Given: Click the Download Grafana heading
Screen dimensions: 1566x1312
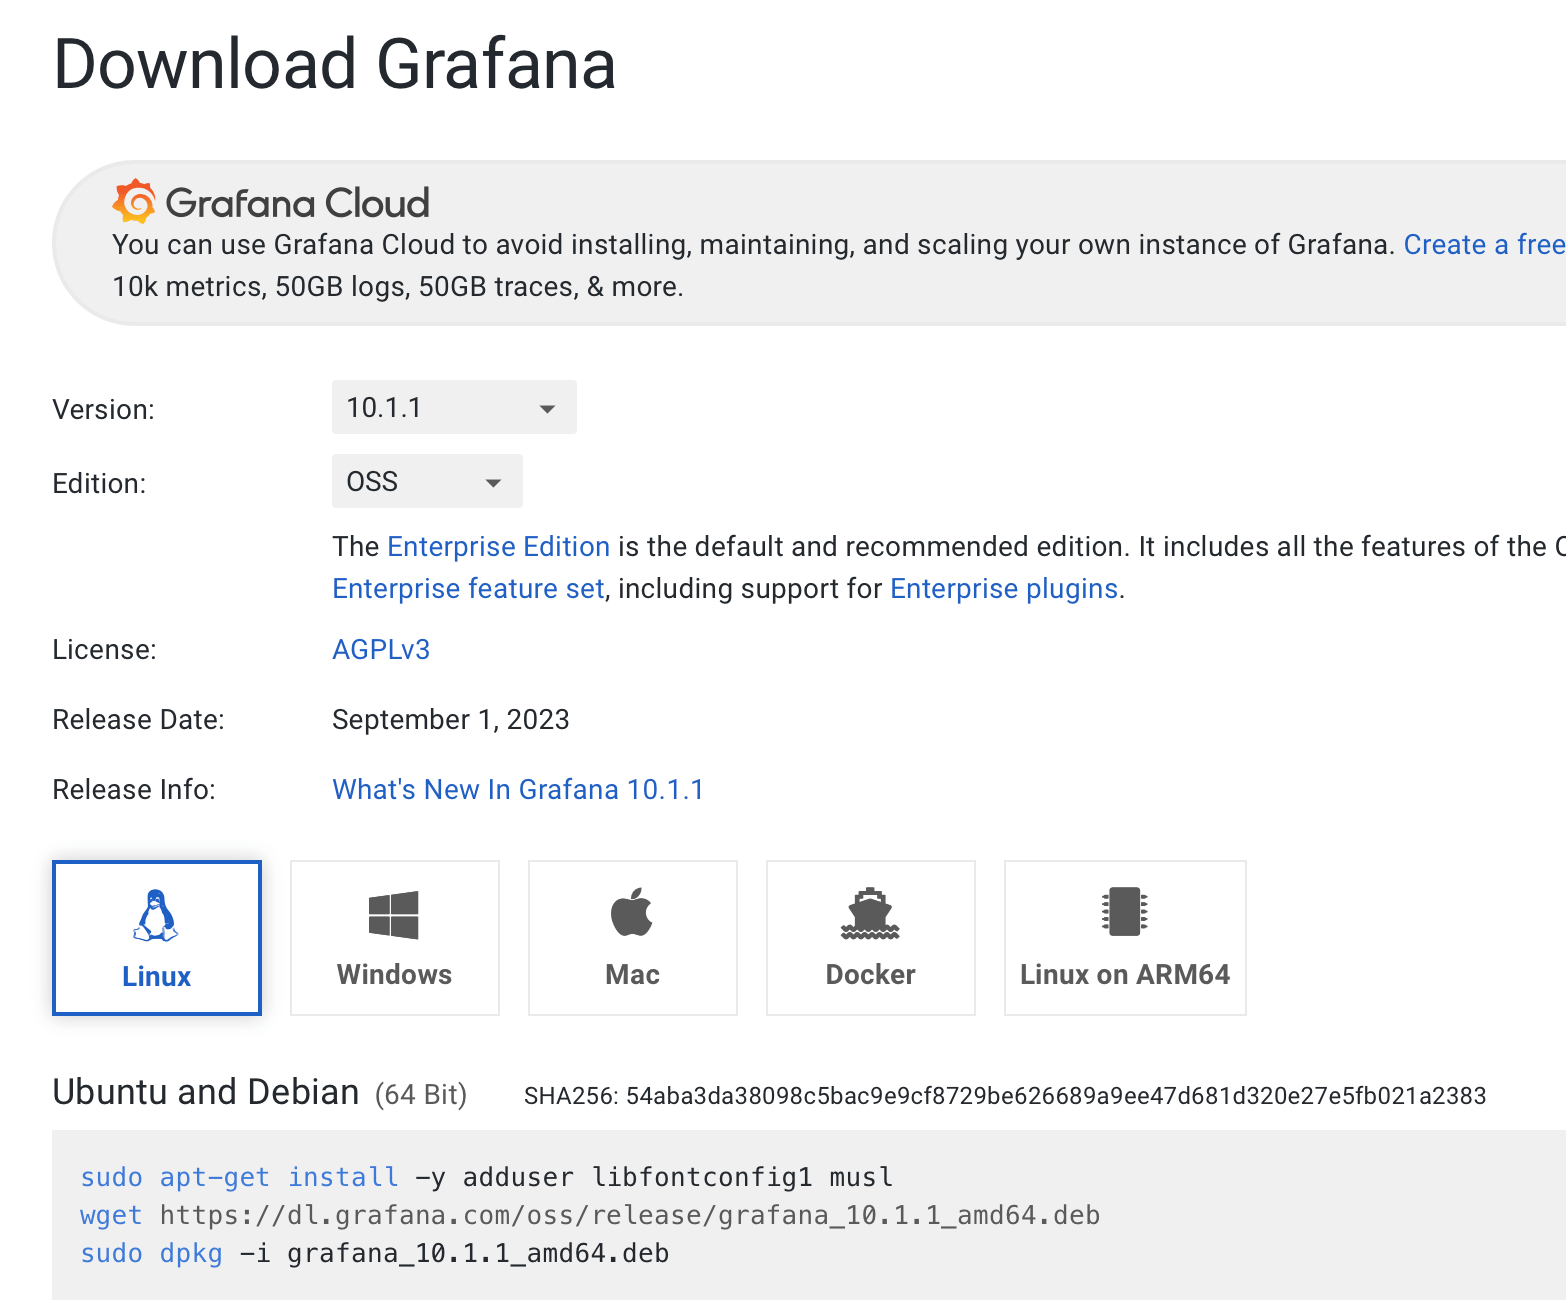Looking at the screenshot, I should tap(334, 64).
